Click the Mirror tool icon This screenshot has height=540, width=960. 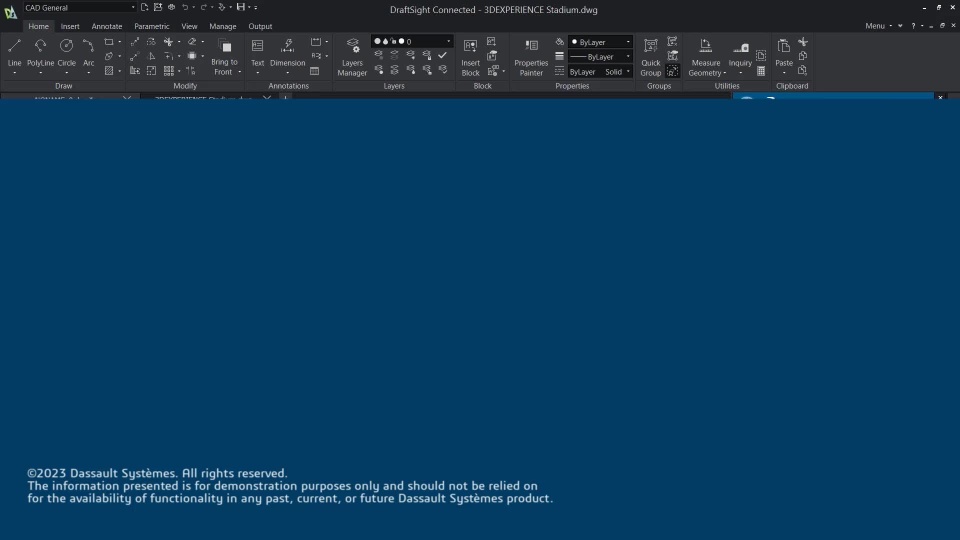[152, 56]
